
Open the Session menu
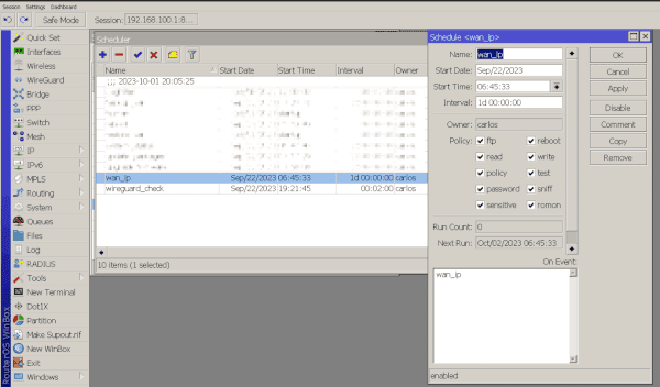[11, 7]
